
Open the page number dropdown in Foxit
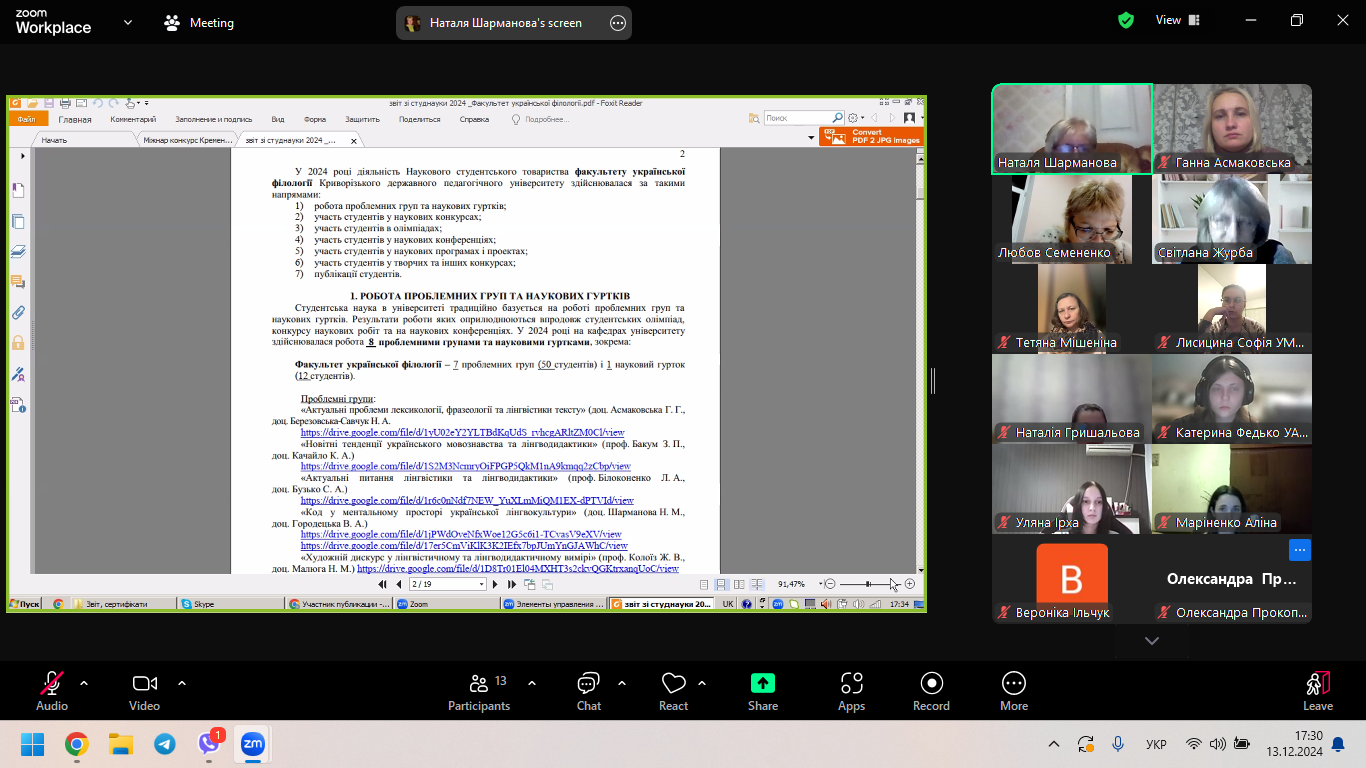tap(482, 584)
